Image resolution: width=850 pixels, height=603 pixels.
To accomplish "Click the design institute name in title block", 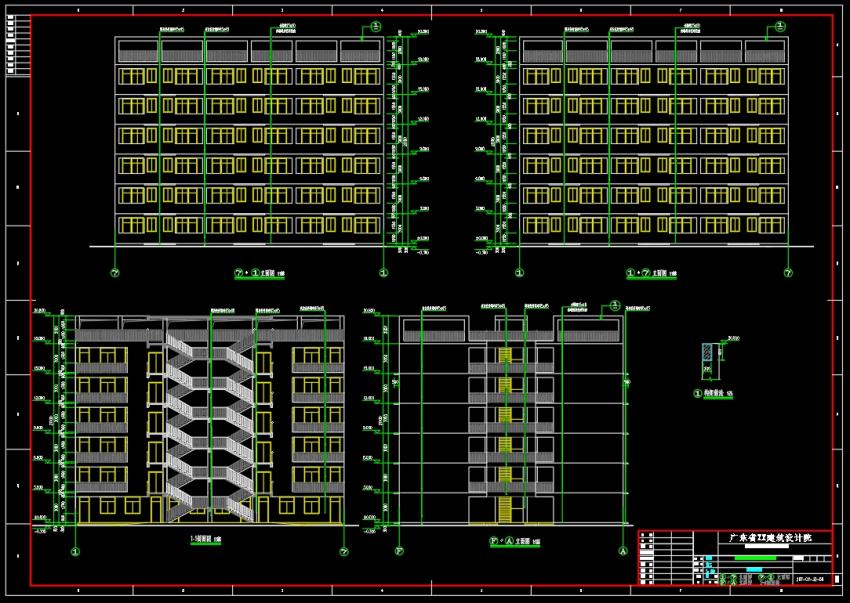I will (770, 538).
